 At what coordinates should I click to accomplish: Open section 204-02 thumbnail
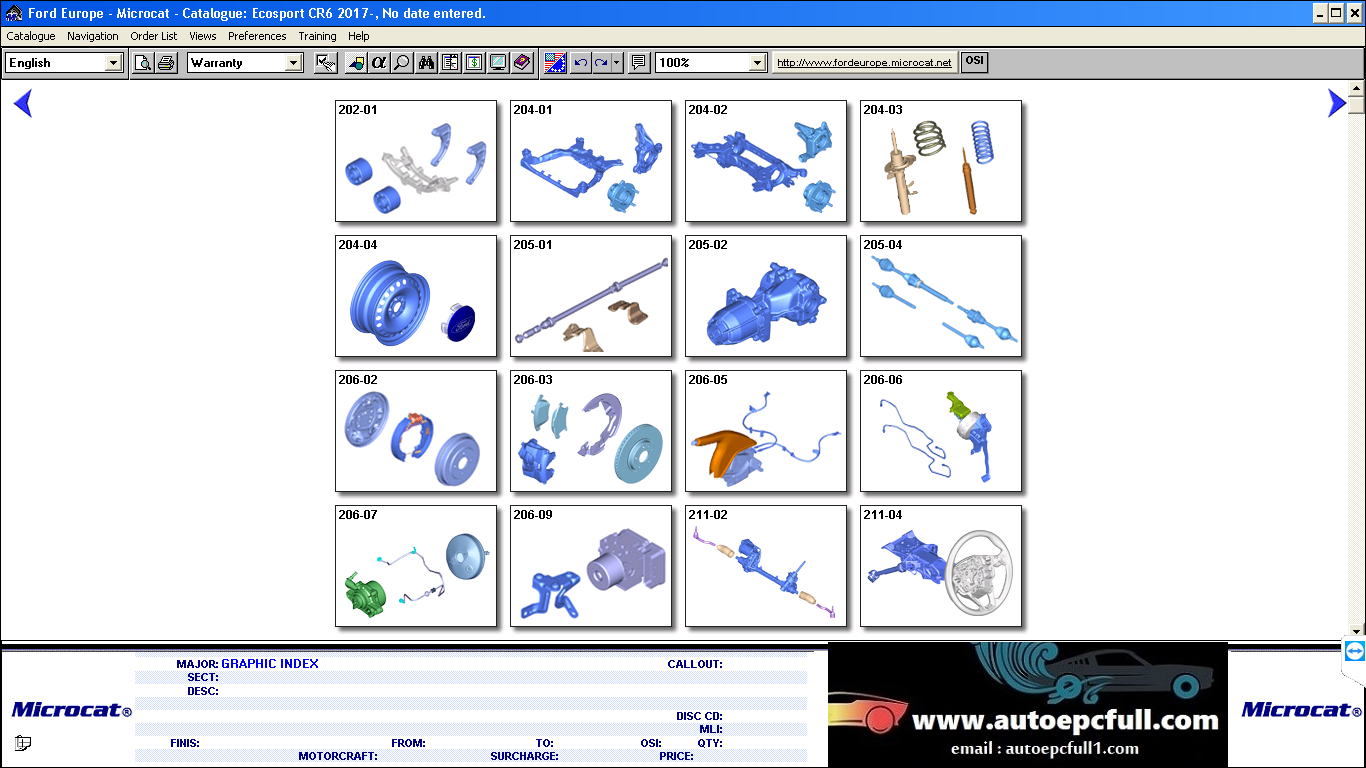(766, 161)
